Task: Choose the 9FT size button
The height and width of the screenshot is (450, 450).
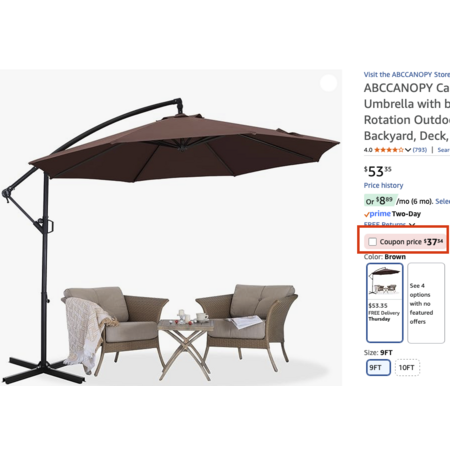Action: [378, 368]
